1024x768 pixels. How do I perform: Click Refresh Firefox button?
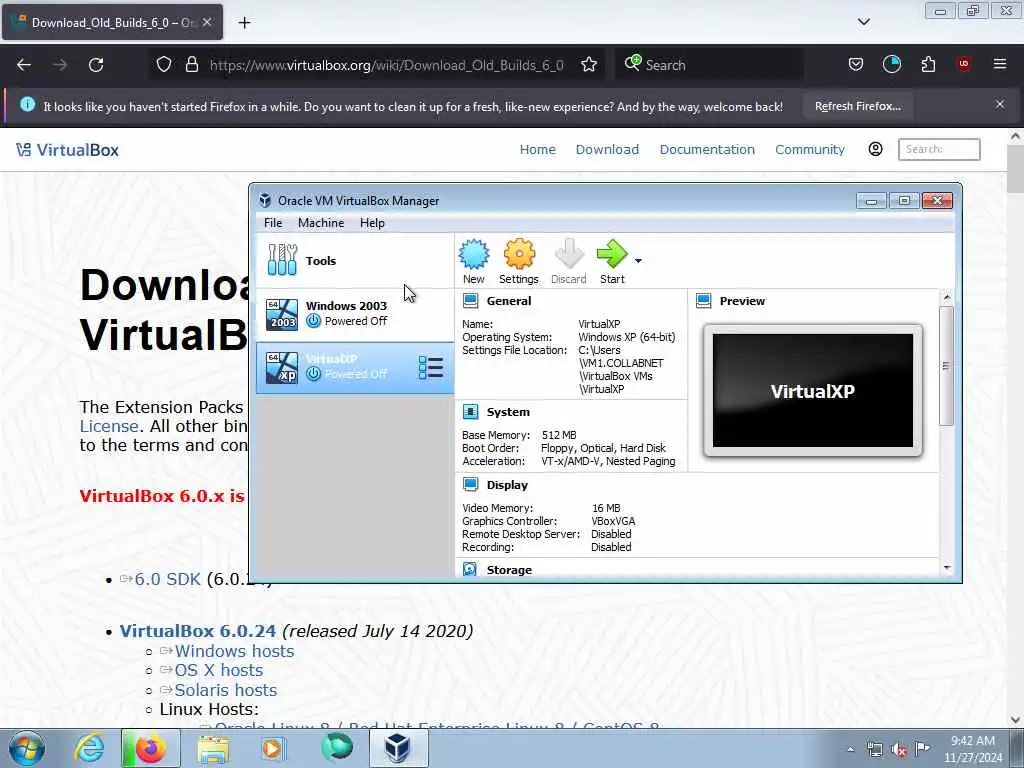pos(857,106)
